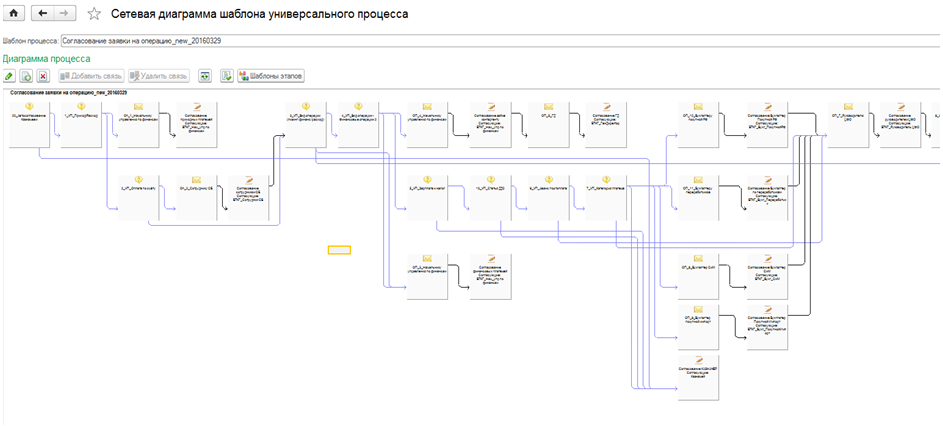Go back using the left arrow
The width and height of the screenshot is (943, 426).
pyautogui.click(x=42, y=14)
